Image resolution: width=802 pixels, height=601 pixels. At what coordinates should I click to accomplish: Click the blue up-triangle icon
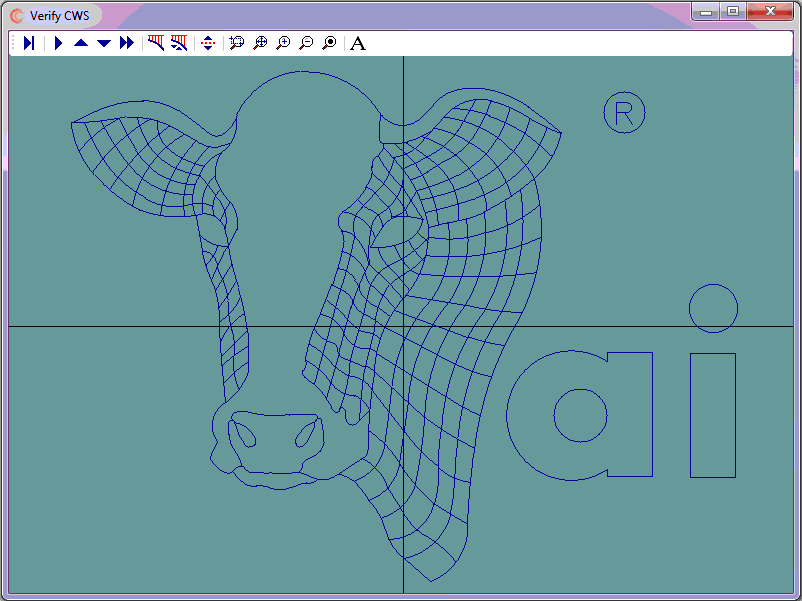(x=81, y=43)
